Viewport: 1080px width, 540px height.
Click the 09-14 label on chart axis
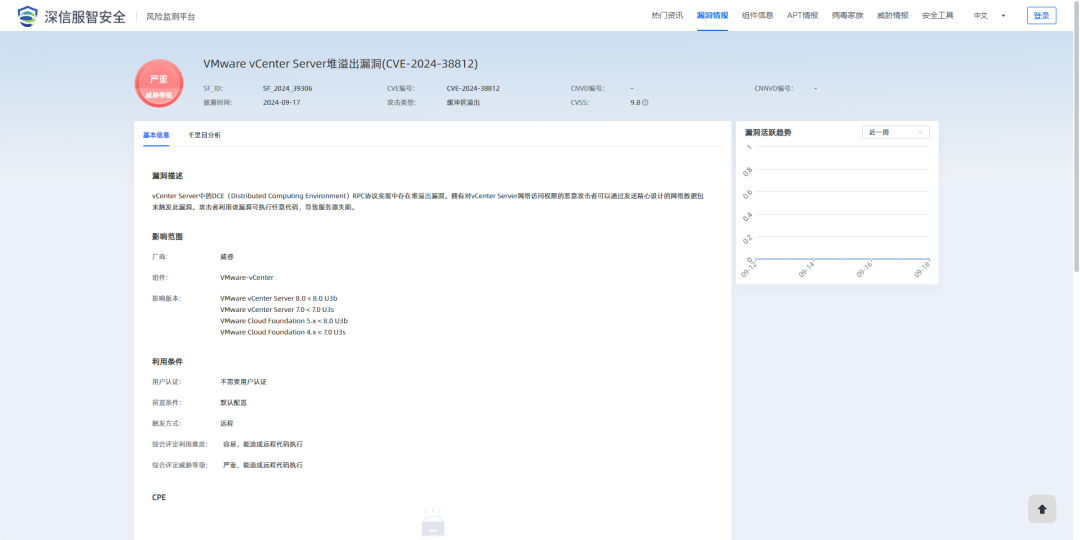pos(807,270)
